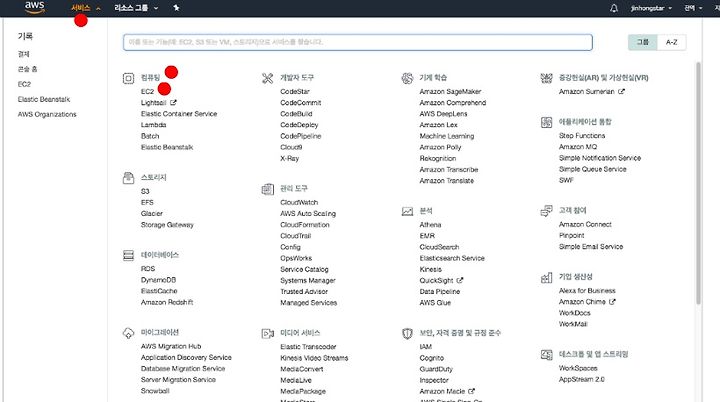Image resolution: width=720 pixels, height=402 pixels.
Task: Focus the service search box
Action: click(x=358, y=42)
